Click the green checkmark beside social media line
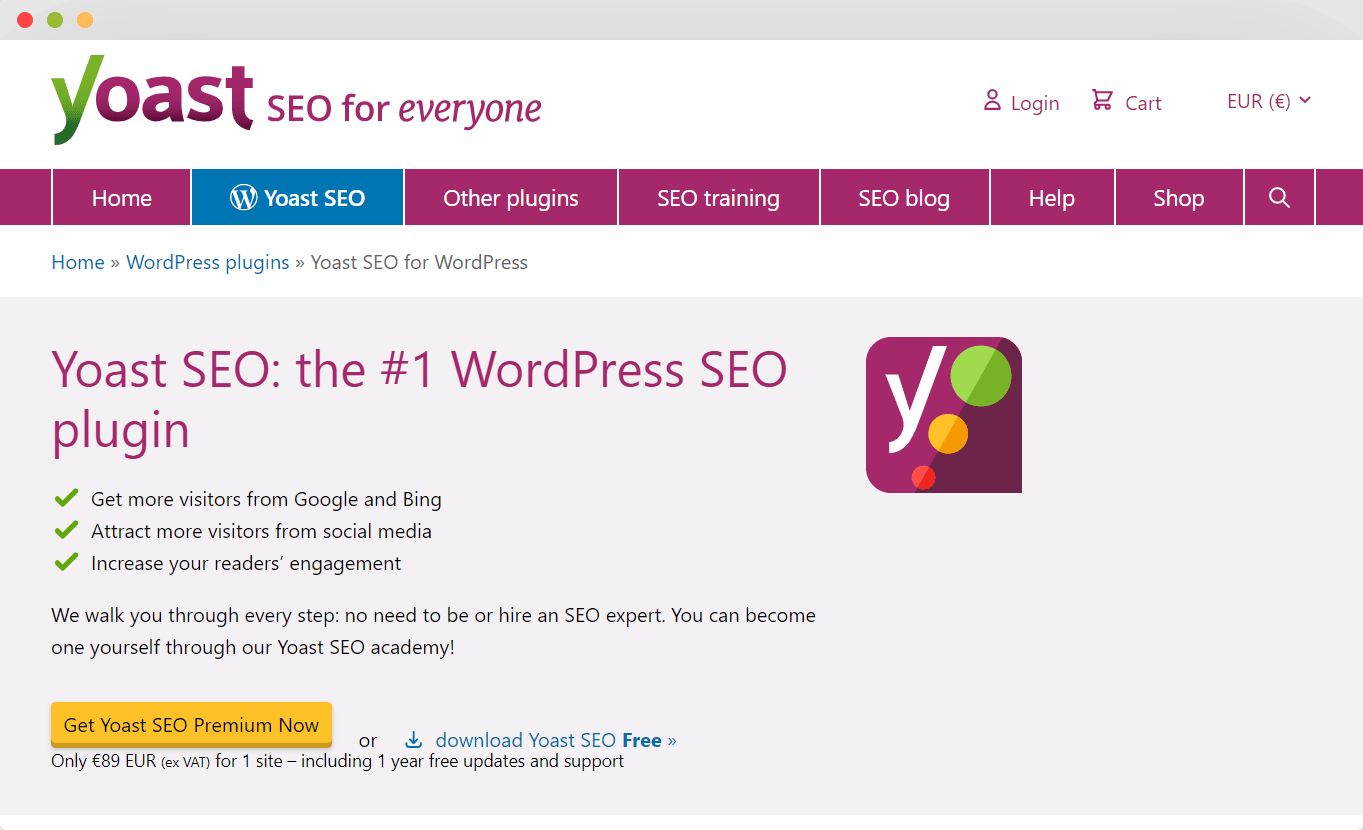The image size is (1363, 830). point(66,529)
